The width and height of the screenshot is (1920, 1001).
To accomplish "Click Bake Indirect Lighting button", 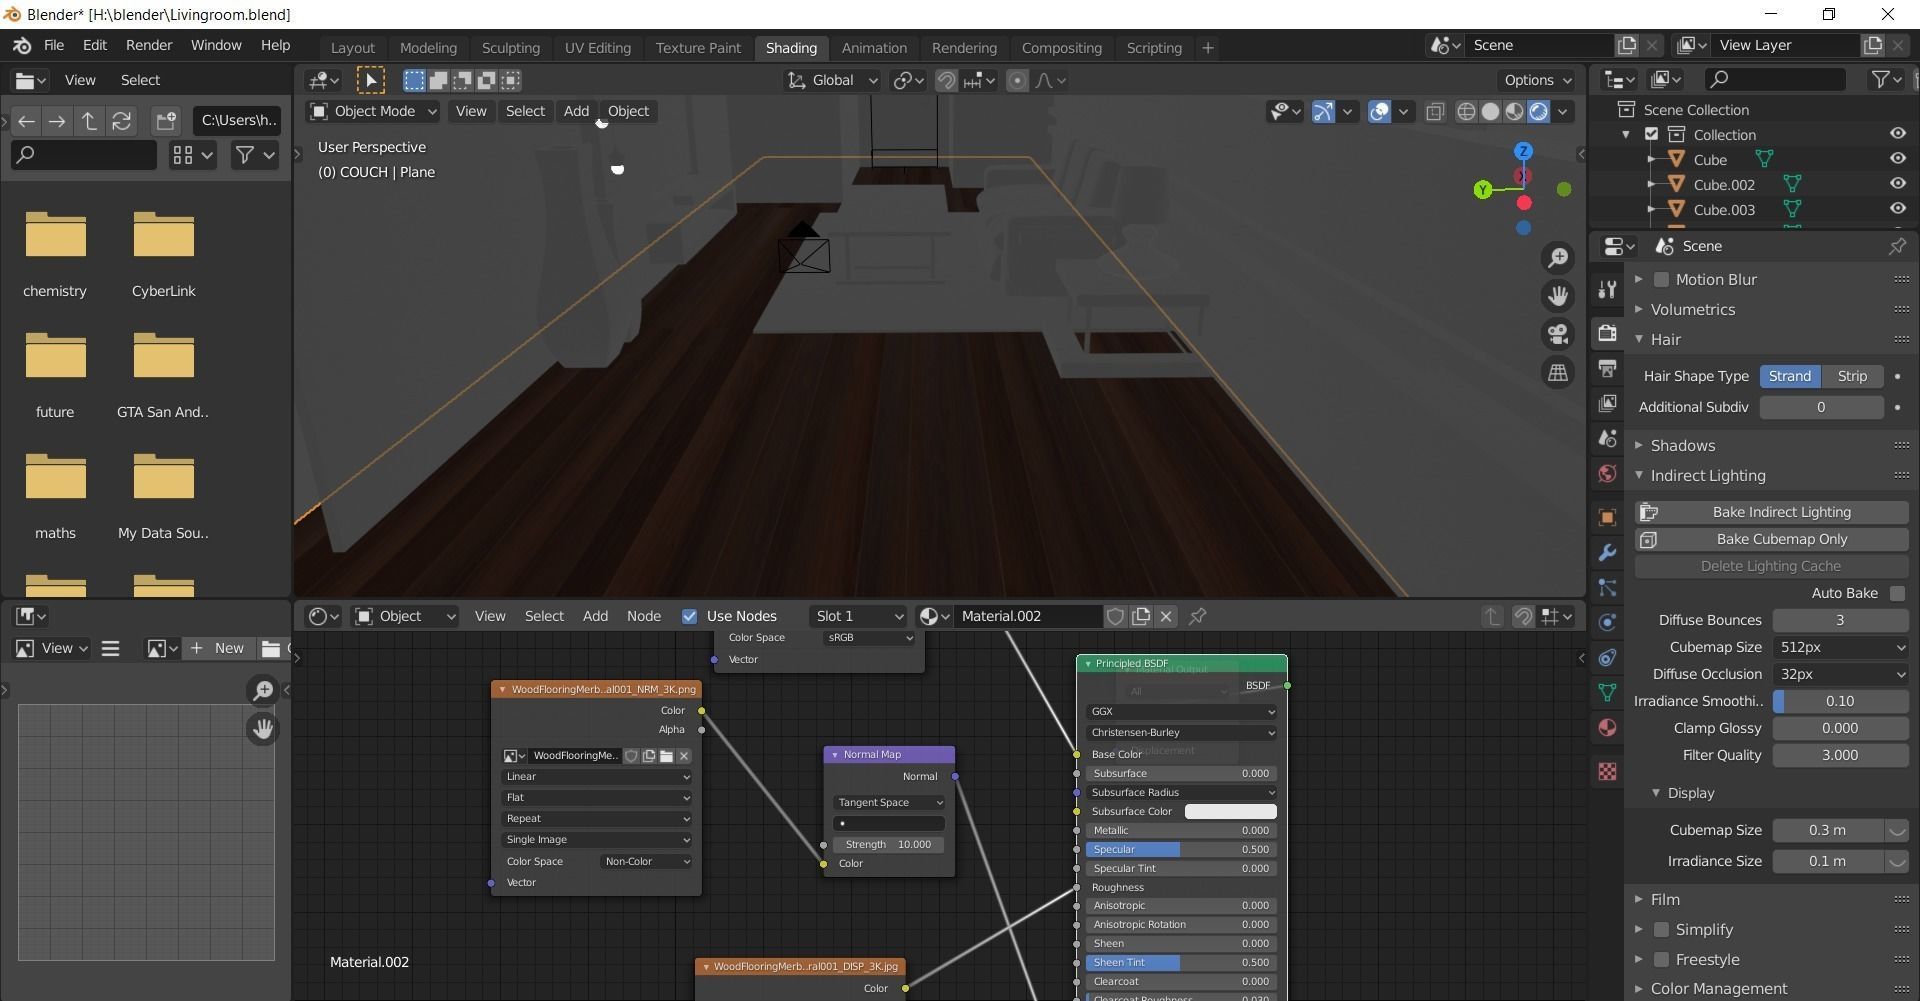I will coord(1771,512).
